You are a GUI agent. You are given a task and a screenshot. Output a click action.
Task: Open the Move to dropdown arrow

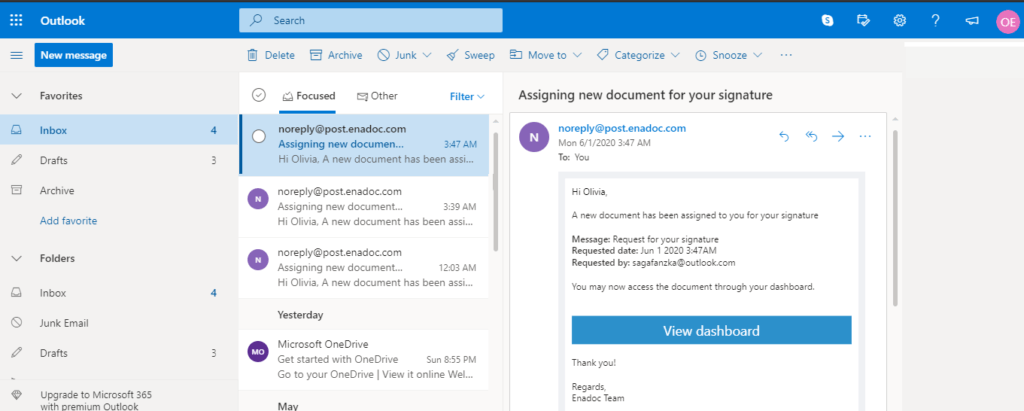pyautogui.click(x=577, y=56)
